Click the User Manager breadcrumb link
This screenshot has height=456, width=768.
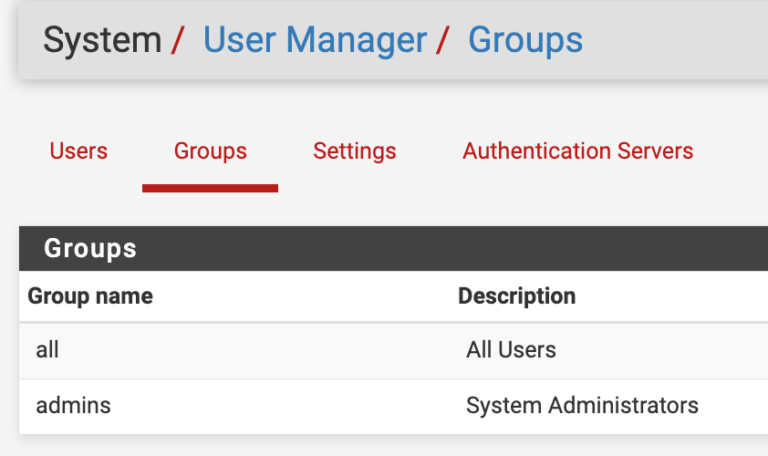click(315, 40)
